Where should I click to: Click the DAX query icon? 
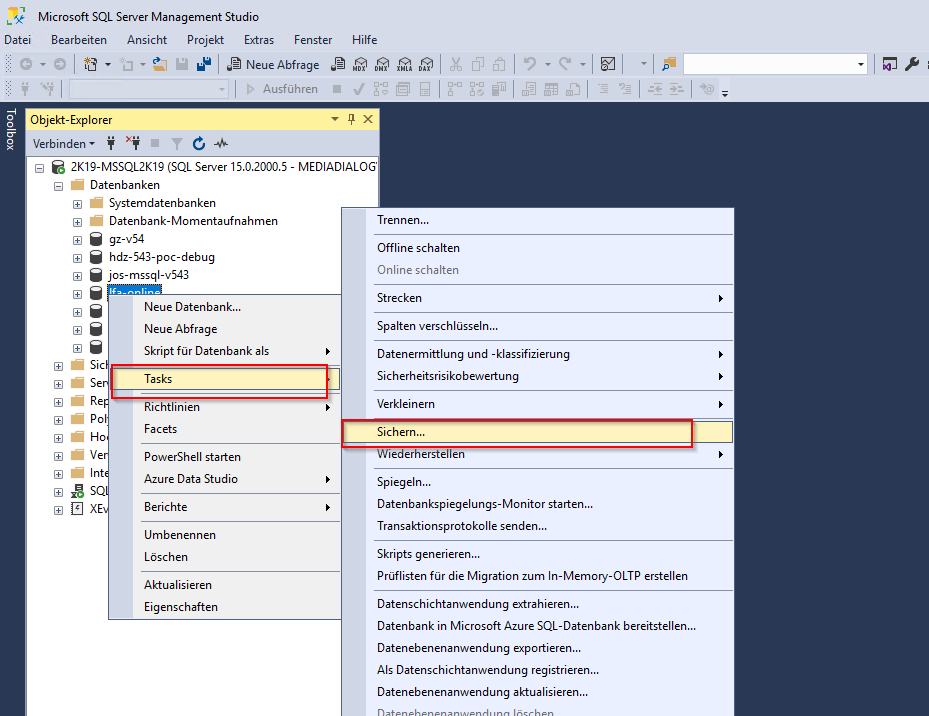point(427,64)
